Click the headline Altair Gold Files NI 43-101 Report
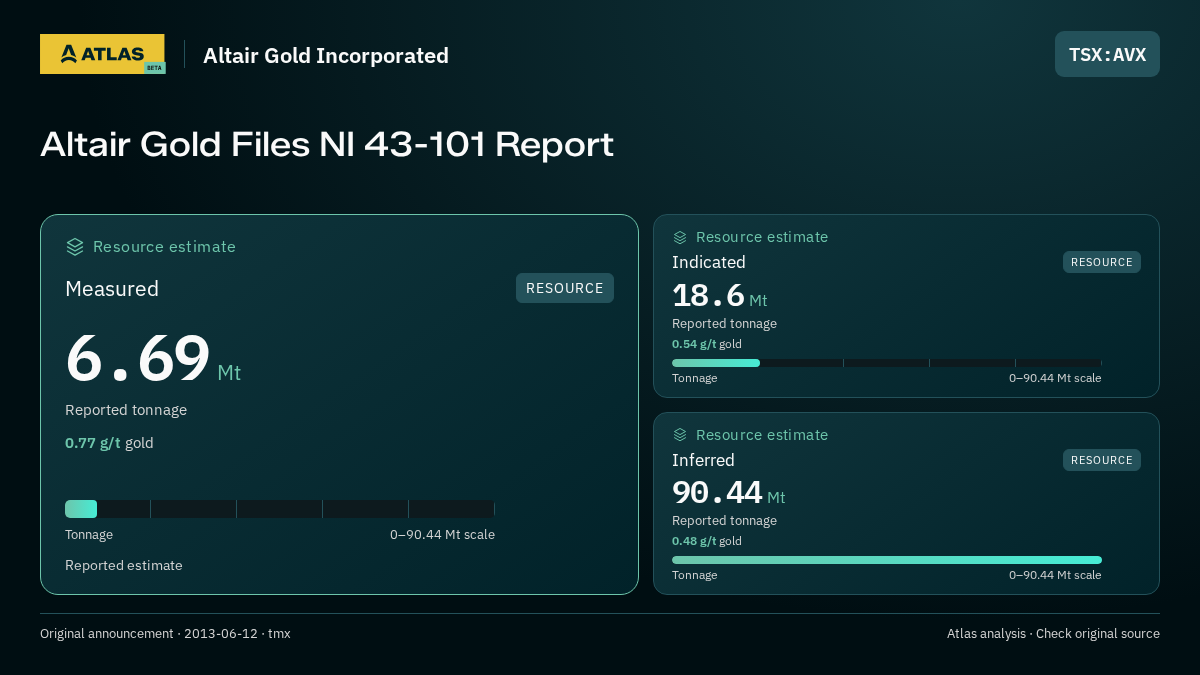The image size is (1200, 675). coord(327,145)
